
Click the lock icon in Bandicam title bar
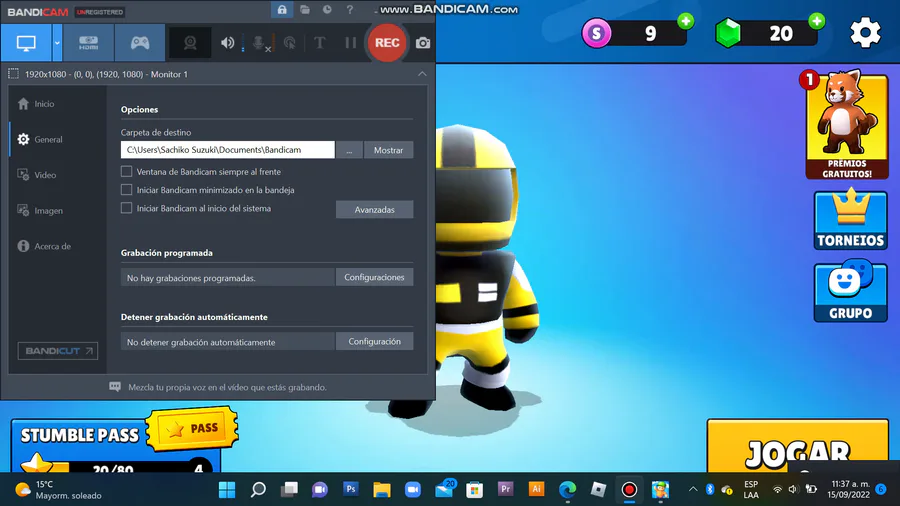tap(282, 10)
